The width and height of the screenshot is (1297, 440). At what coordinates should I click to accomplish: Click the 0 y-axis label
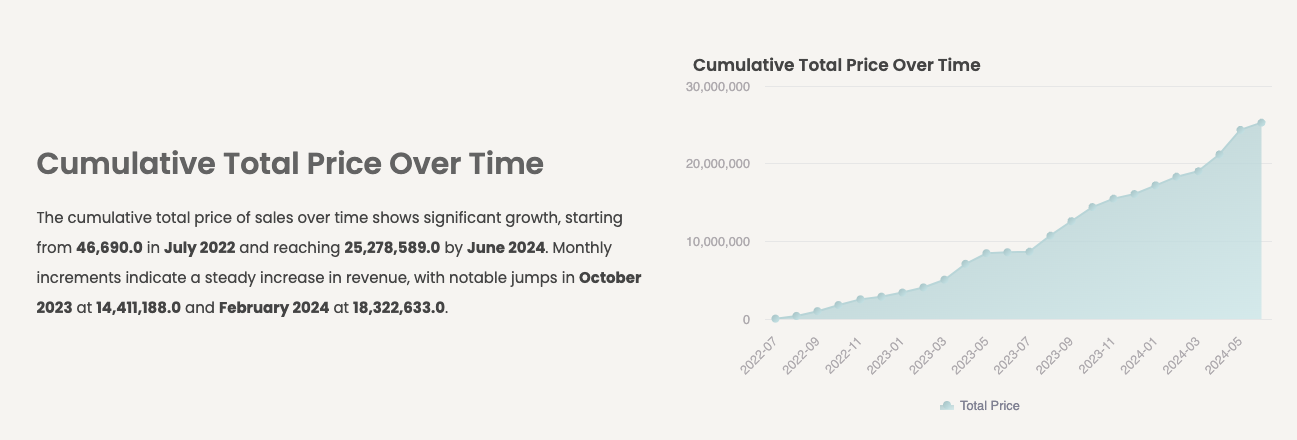746,320
